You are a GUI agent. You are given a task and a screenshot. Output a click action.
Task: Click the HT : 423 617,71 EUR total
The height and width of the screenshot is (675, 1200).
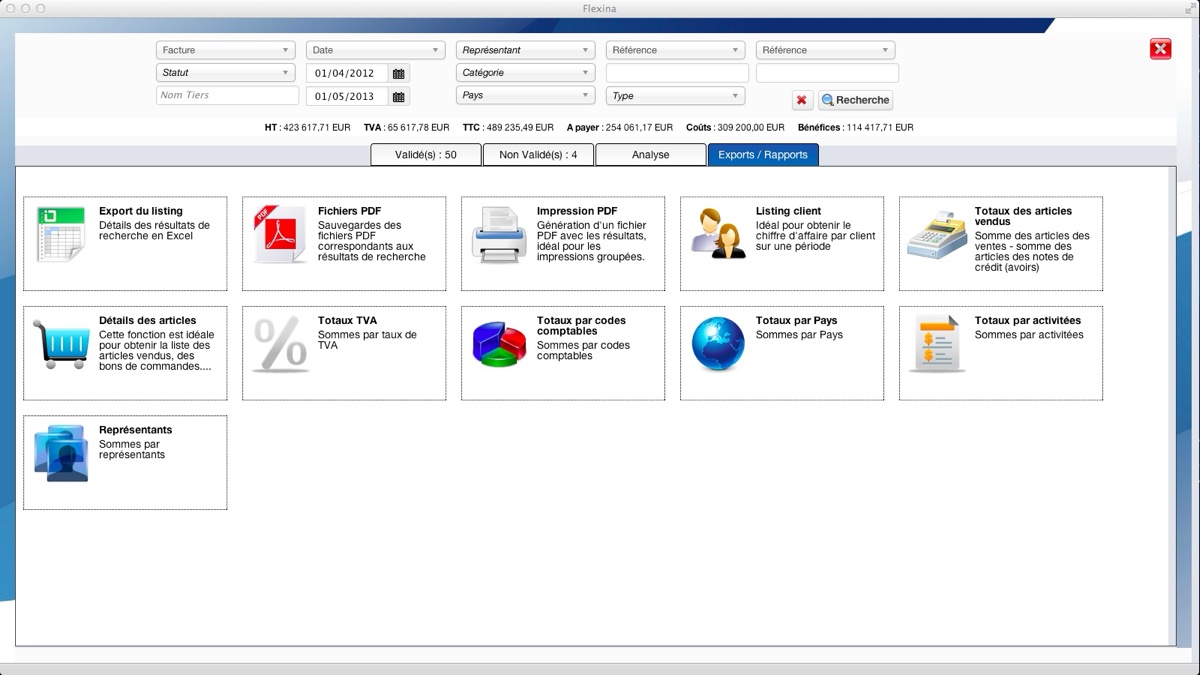tap(307, 128)
